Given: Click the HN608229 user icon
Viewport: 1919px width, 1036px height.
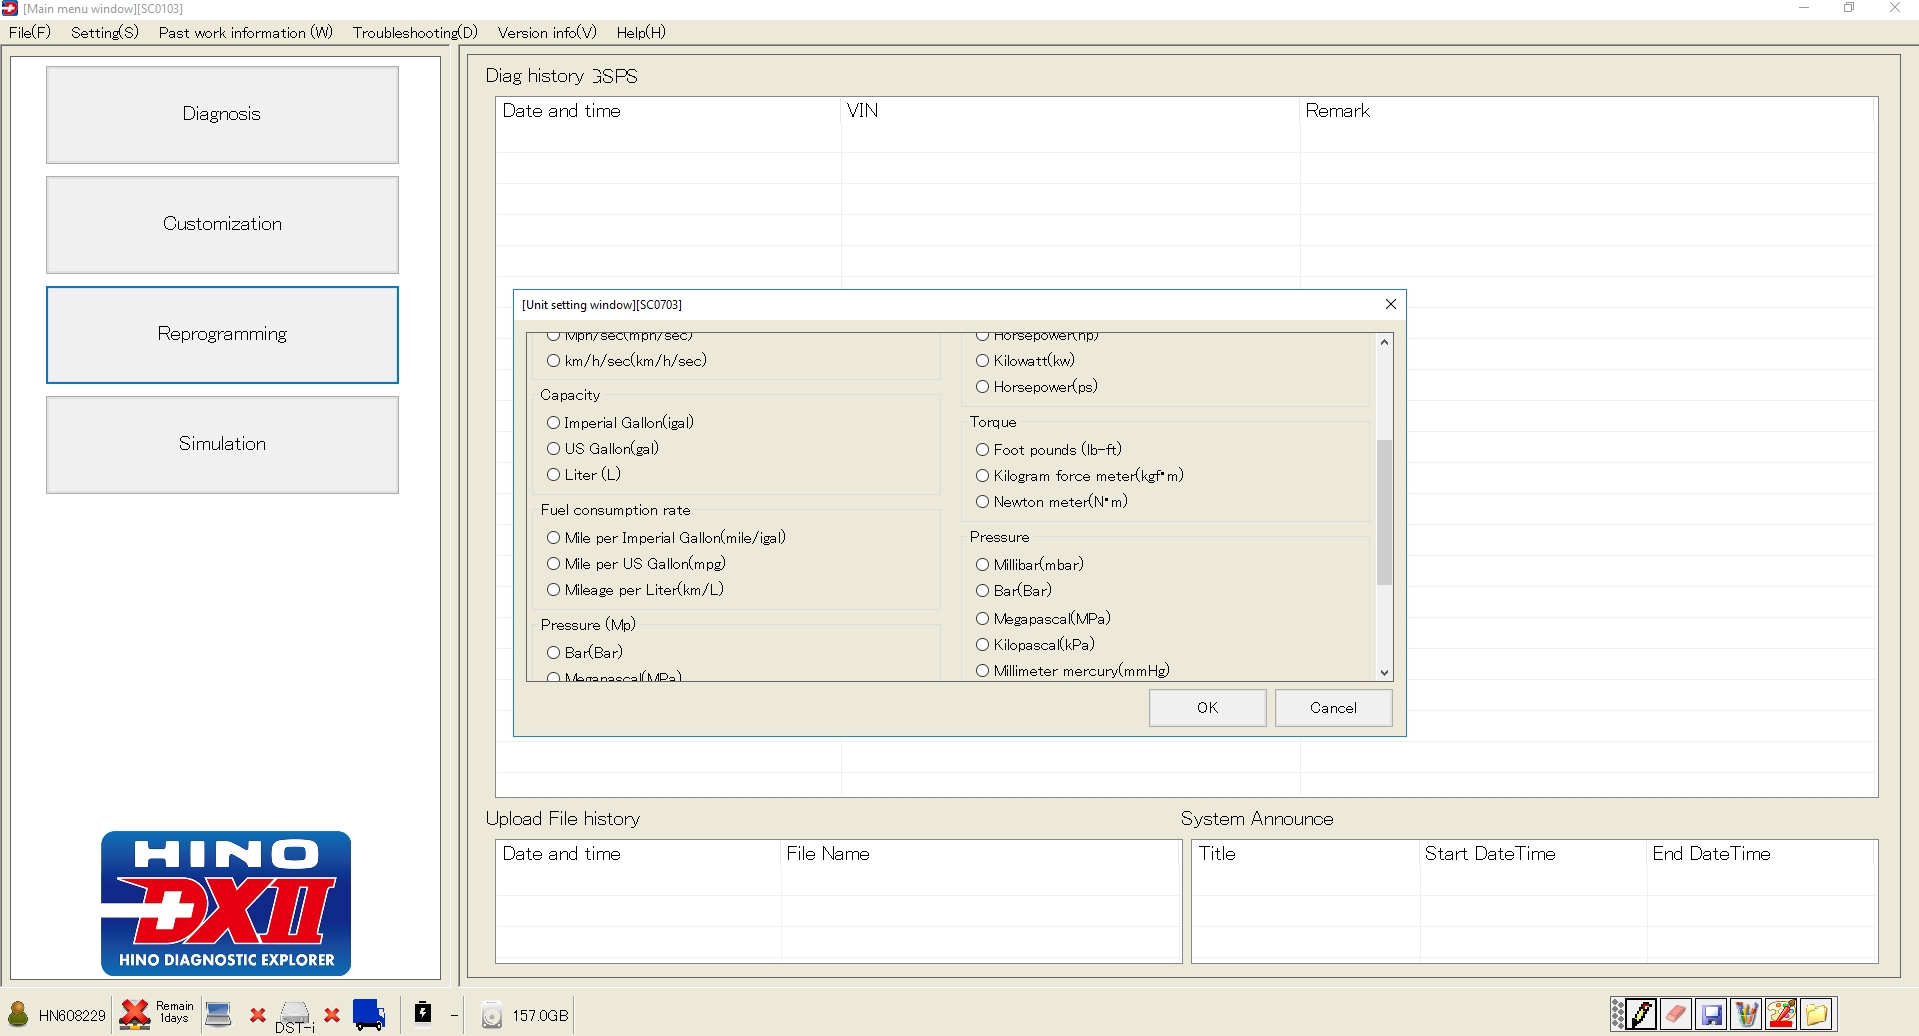Looking at the screenshot, I should 17,1014.
